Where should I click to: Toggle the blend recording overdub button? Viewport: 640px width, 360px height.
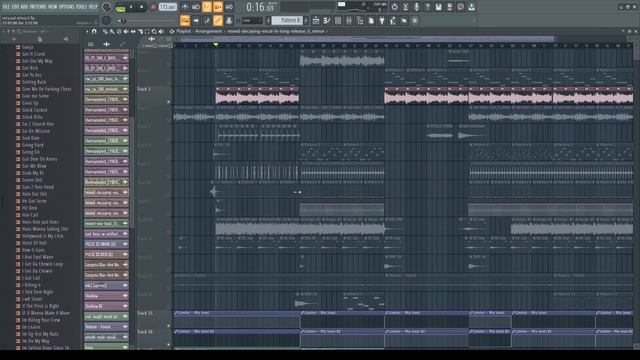click(218, 7)
